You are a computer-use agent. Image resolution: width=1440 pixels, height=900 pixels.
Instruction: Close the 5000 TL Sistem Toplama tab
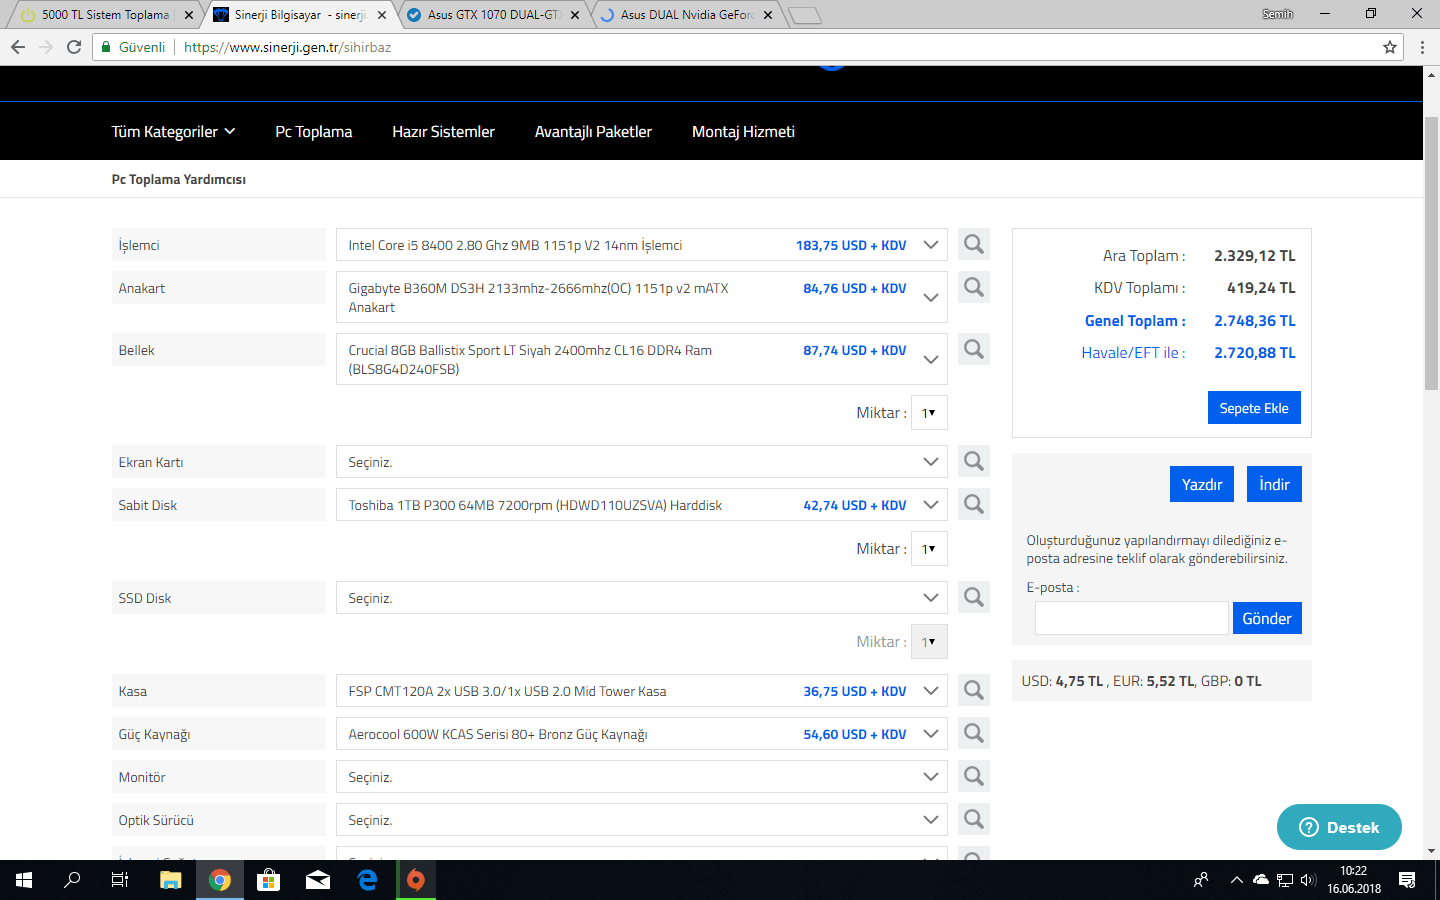[189, 15]
